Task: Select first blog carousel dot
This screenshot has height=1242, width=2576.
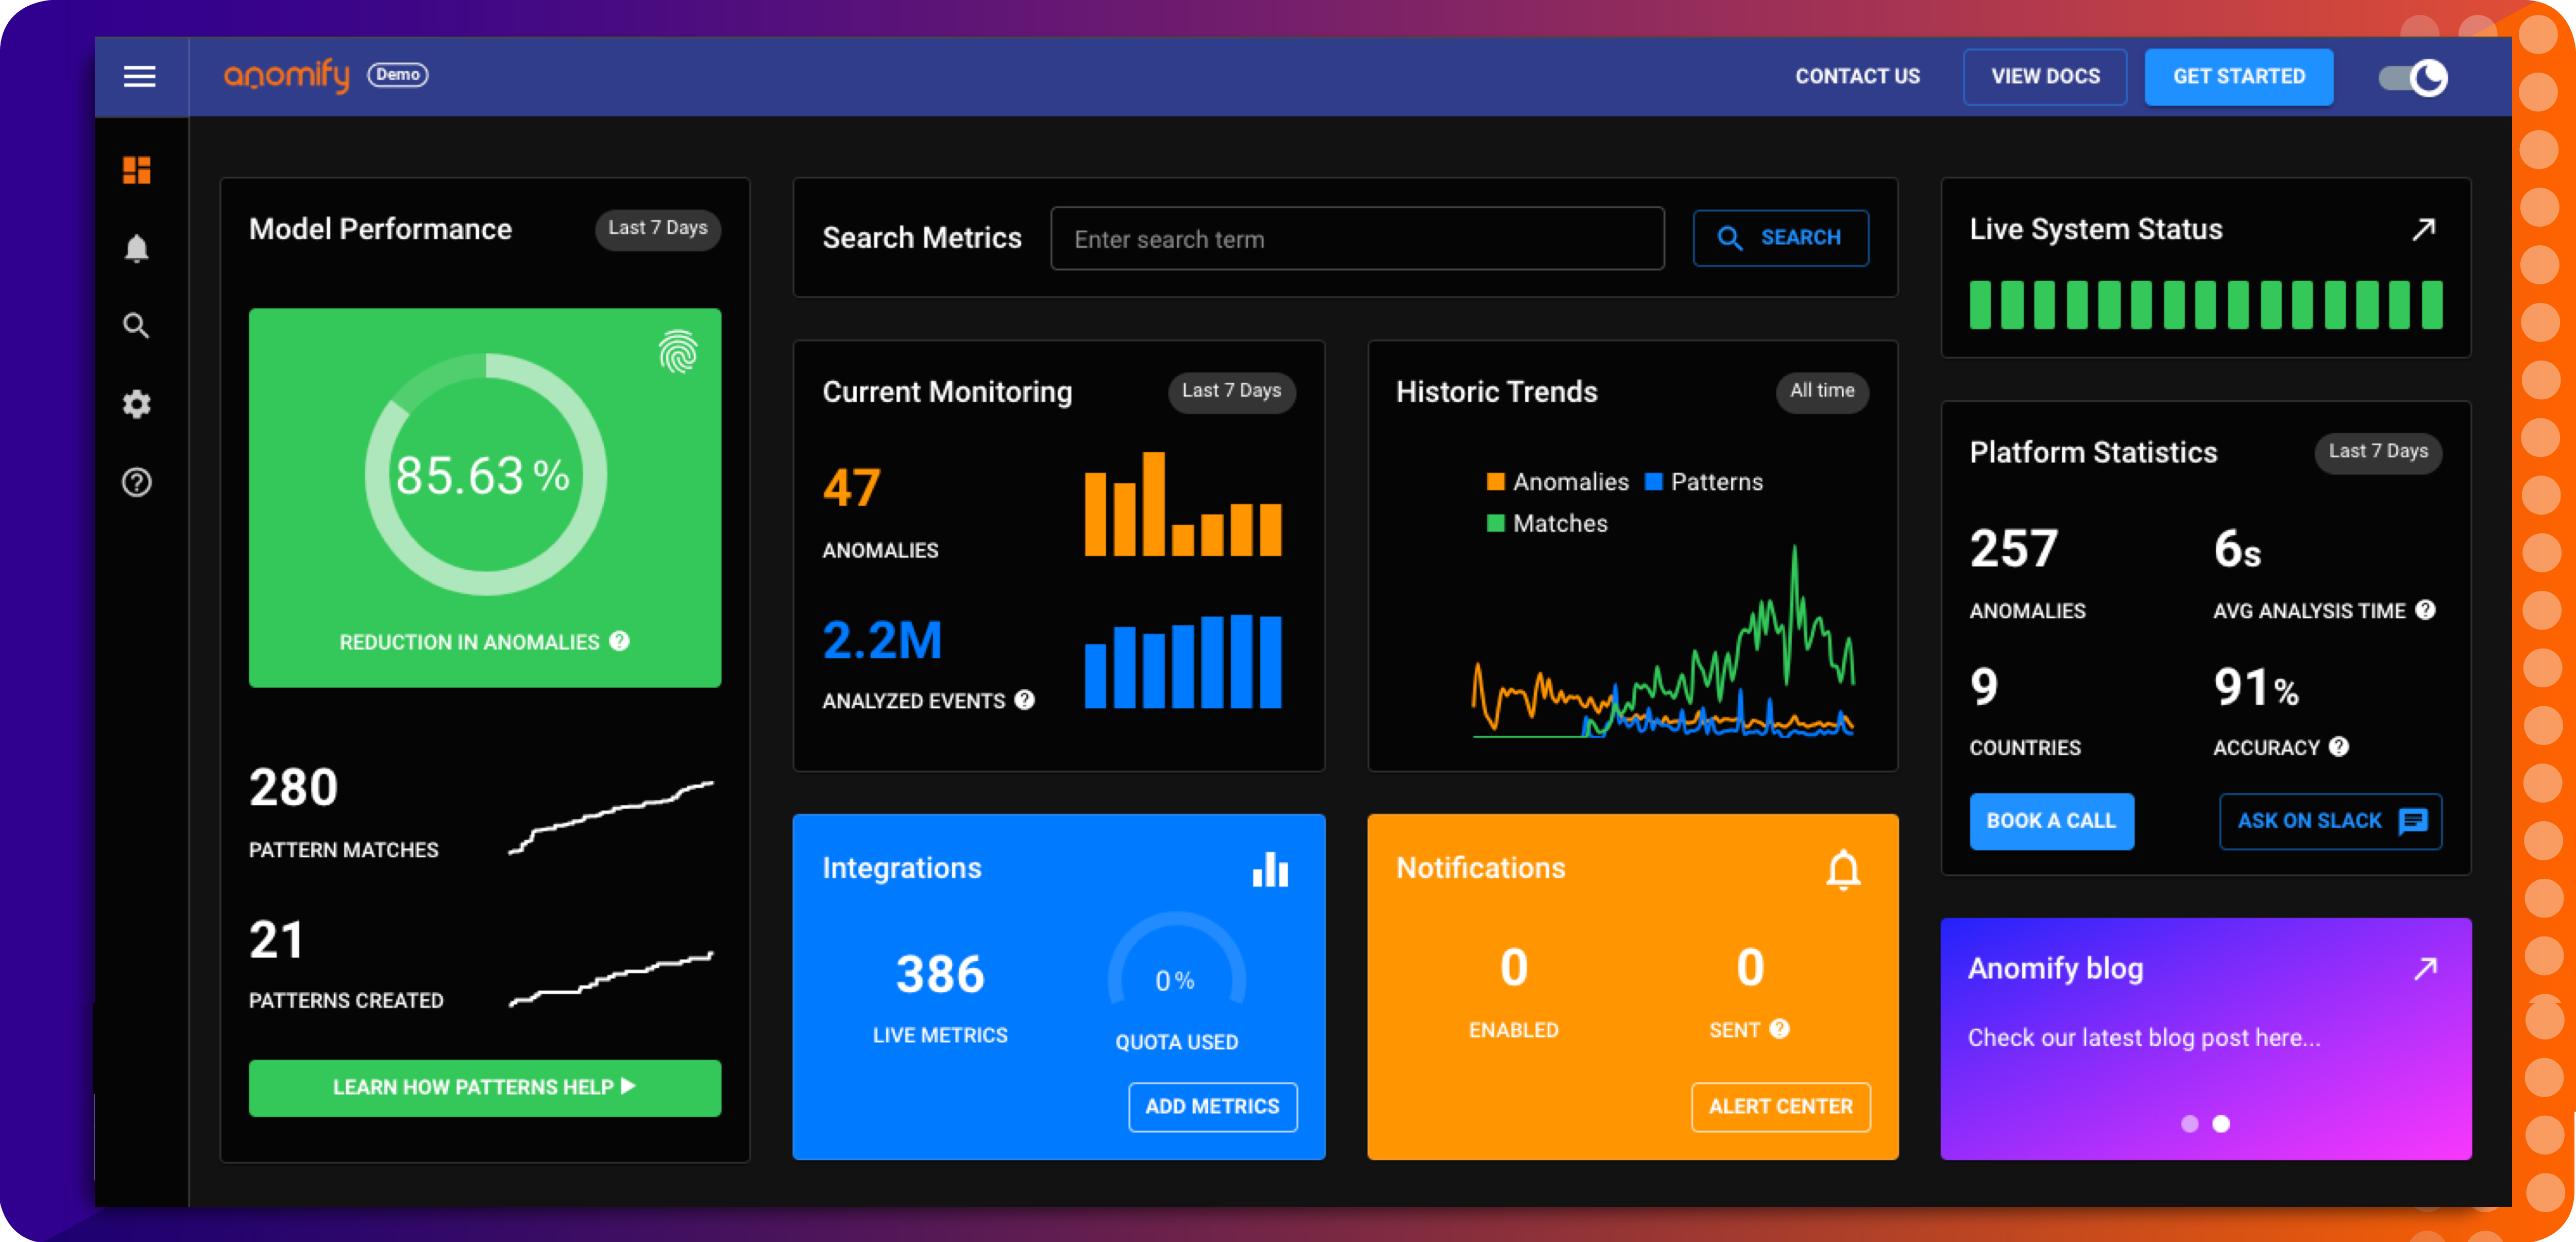Action: click(2190, 1124)
